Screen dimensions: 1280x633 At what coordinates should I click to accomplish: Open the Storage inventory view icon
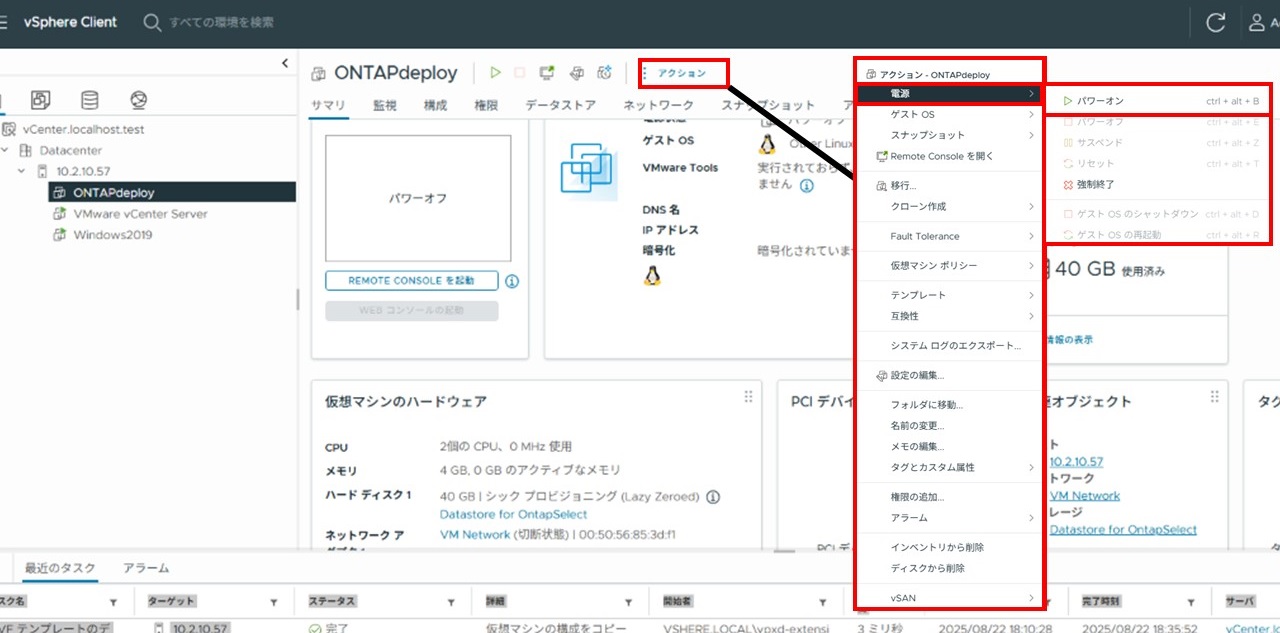(x=90, y=100)
